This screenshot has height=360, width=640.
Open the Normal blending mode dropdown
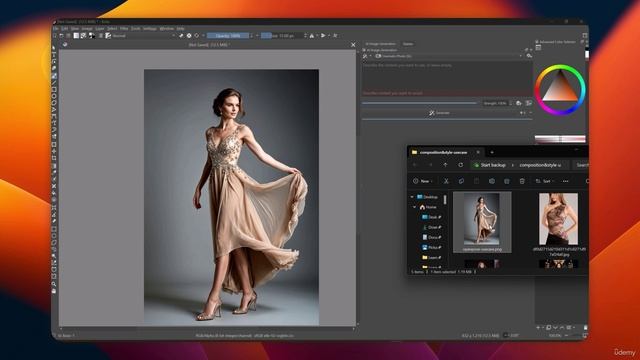click(144, 36)
